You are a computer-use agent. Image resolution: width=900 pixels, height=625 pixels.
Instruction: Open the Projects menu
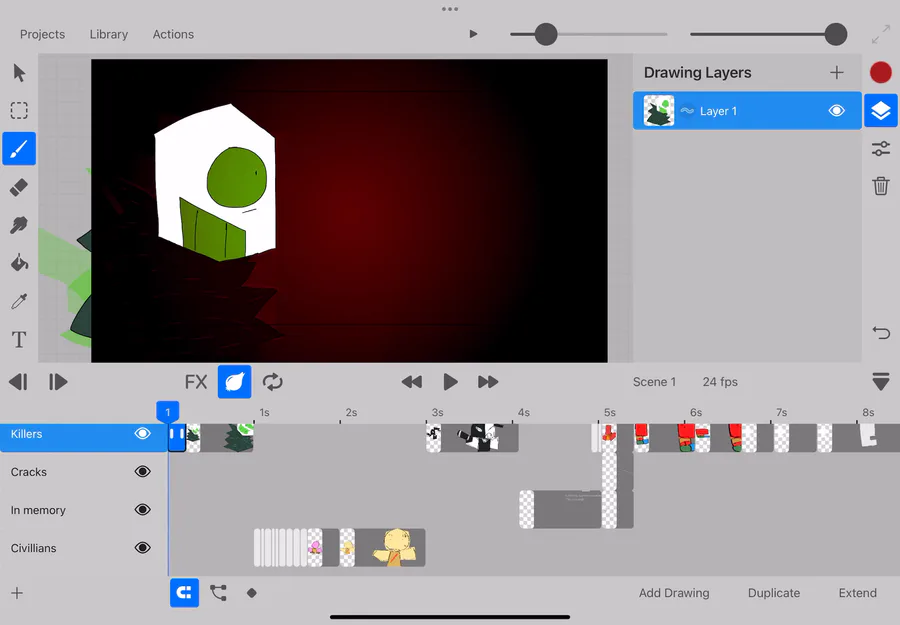(42, 34)
